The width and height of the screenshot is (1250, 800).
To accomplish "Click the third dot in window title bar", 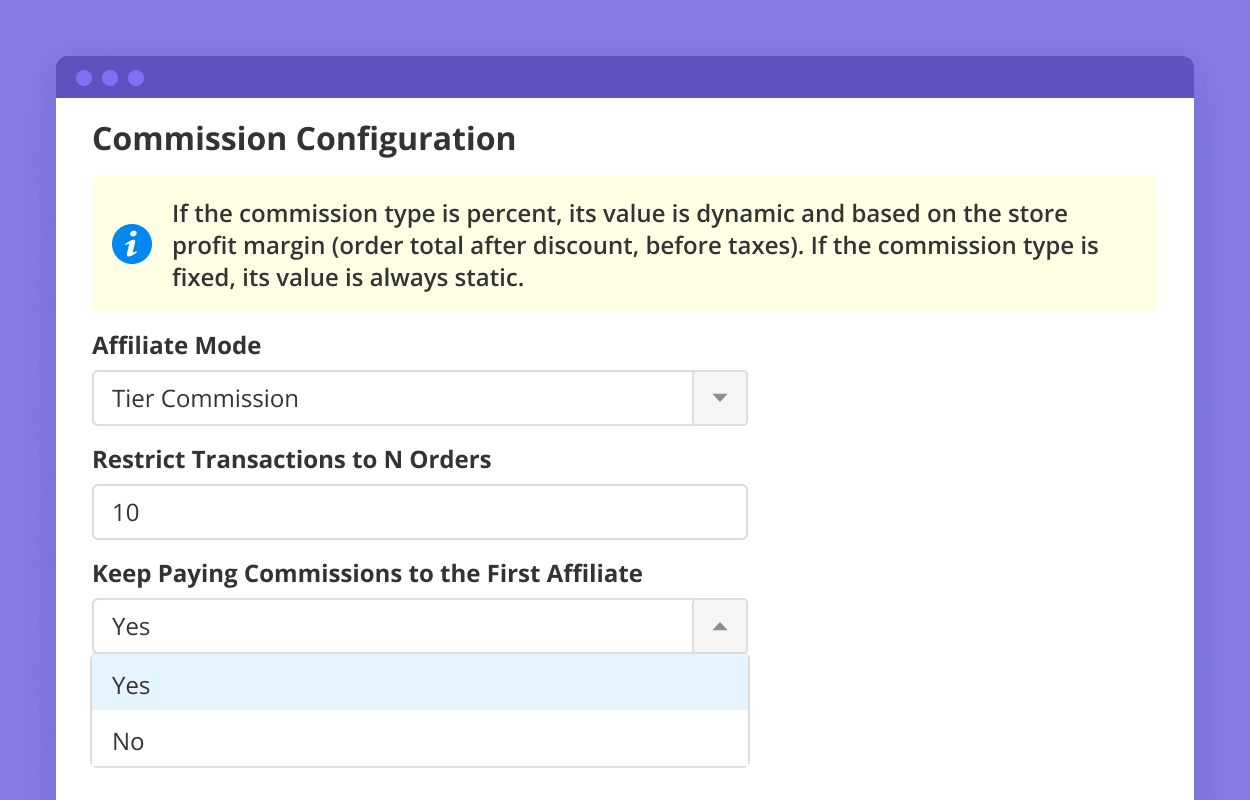I will [x=136, y=78].
